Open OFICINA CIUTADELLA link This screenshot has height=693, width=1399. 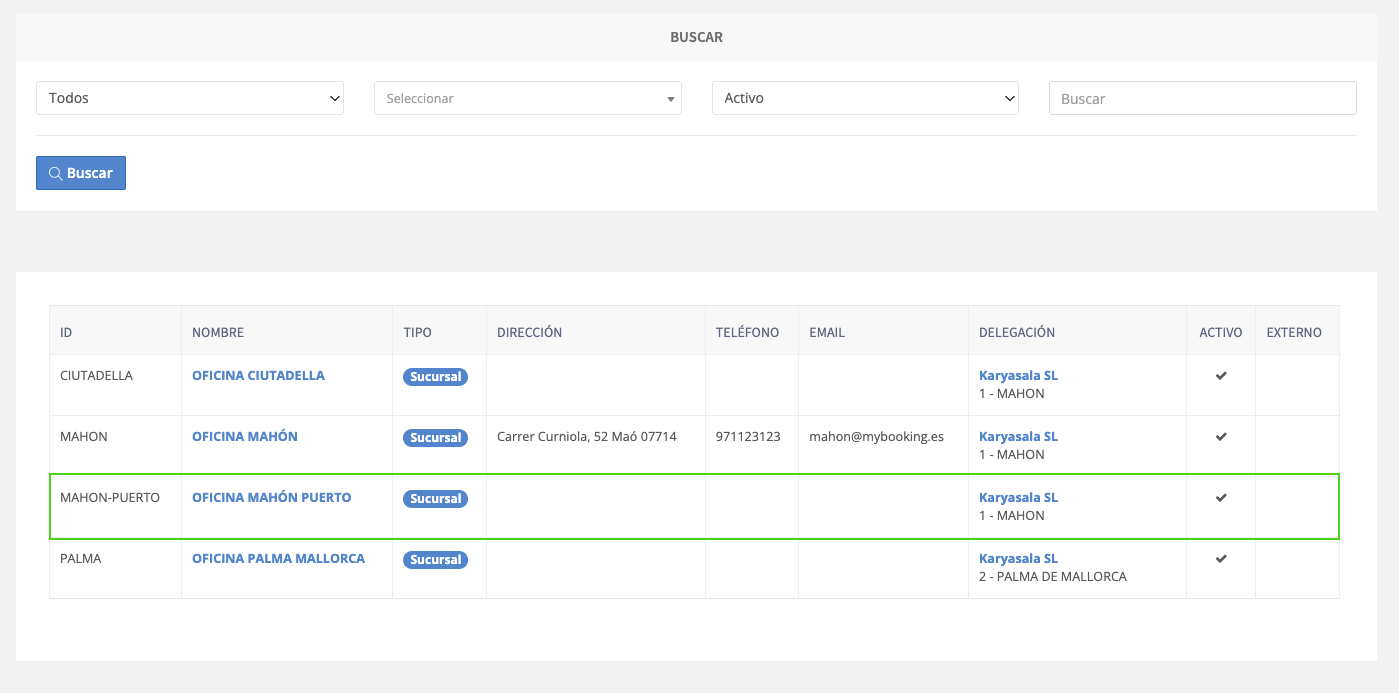point(258,376)
